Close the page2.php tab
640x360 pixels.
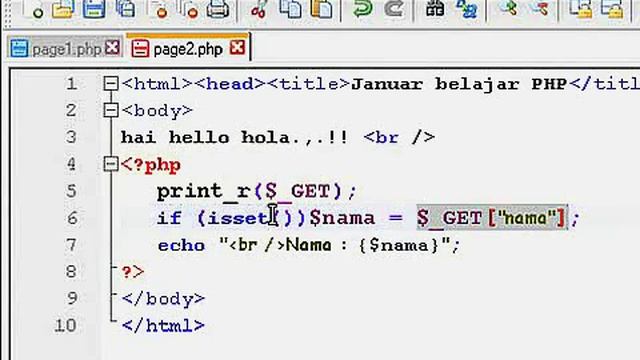pos(237,48)
